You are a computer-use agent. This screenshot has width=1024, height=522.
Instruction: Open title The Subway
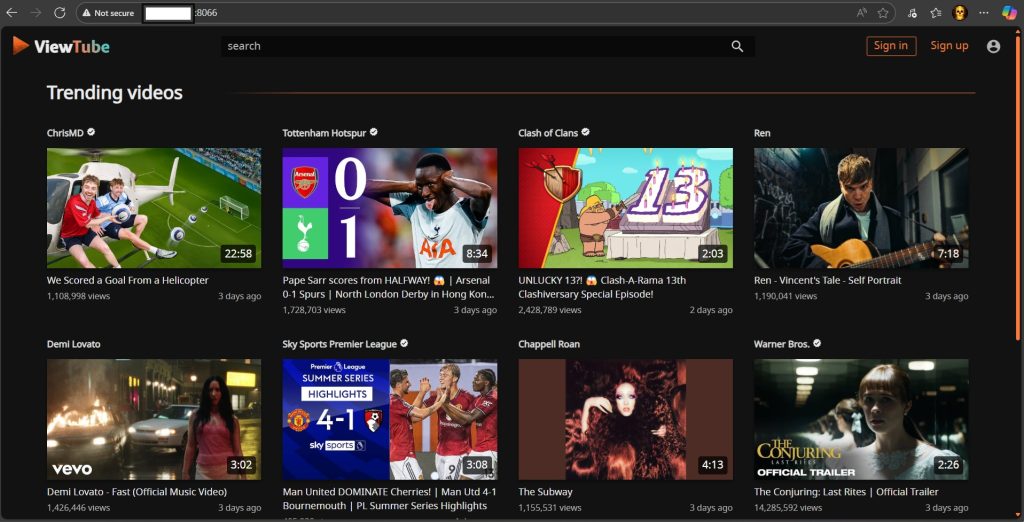coord(545,492)
